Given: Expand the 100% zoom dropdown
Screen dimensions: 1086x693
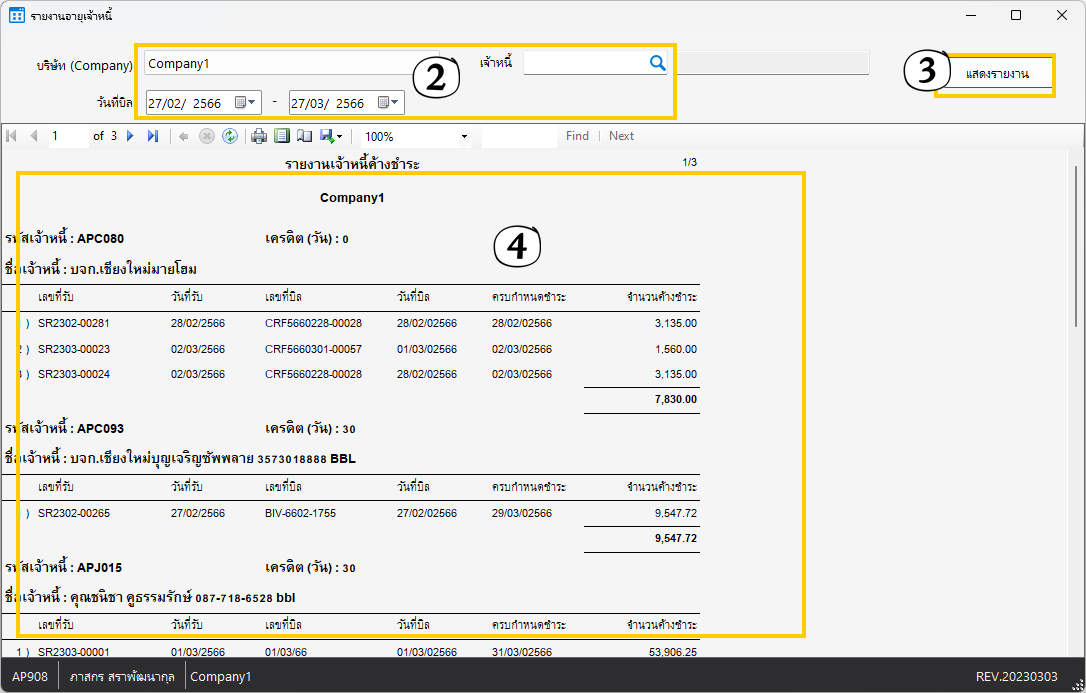Looking at the screenshot, I should [464, 136].
